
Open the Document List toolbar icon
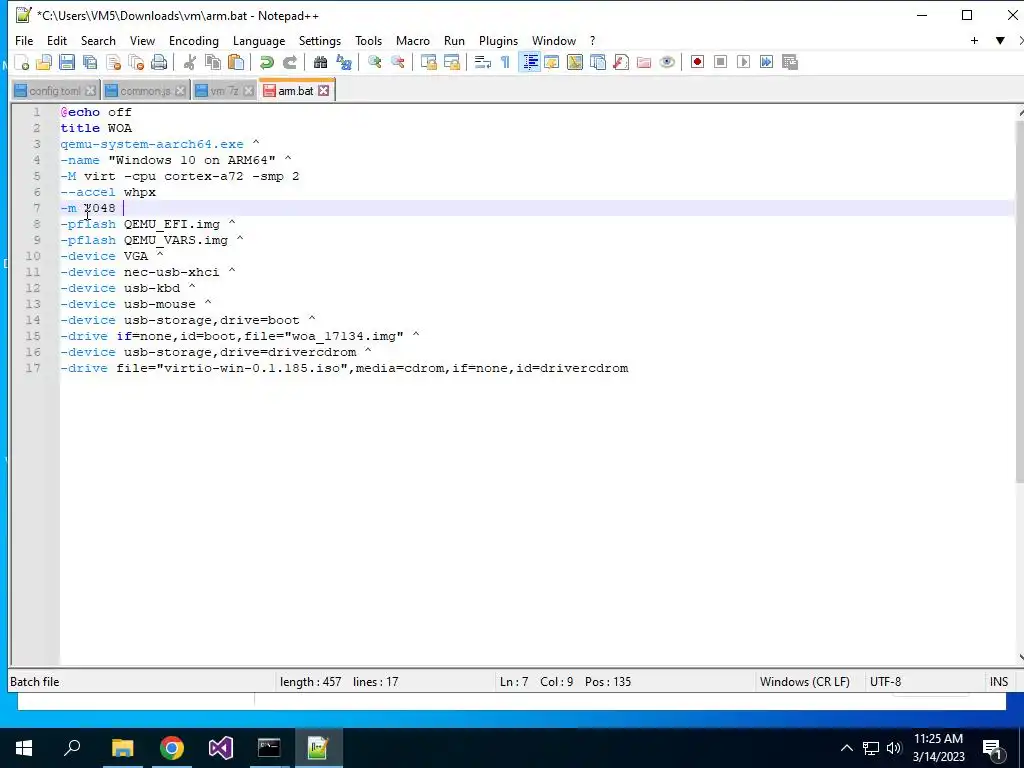tap(598, 62)
